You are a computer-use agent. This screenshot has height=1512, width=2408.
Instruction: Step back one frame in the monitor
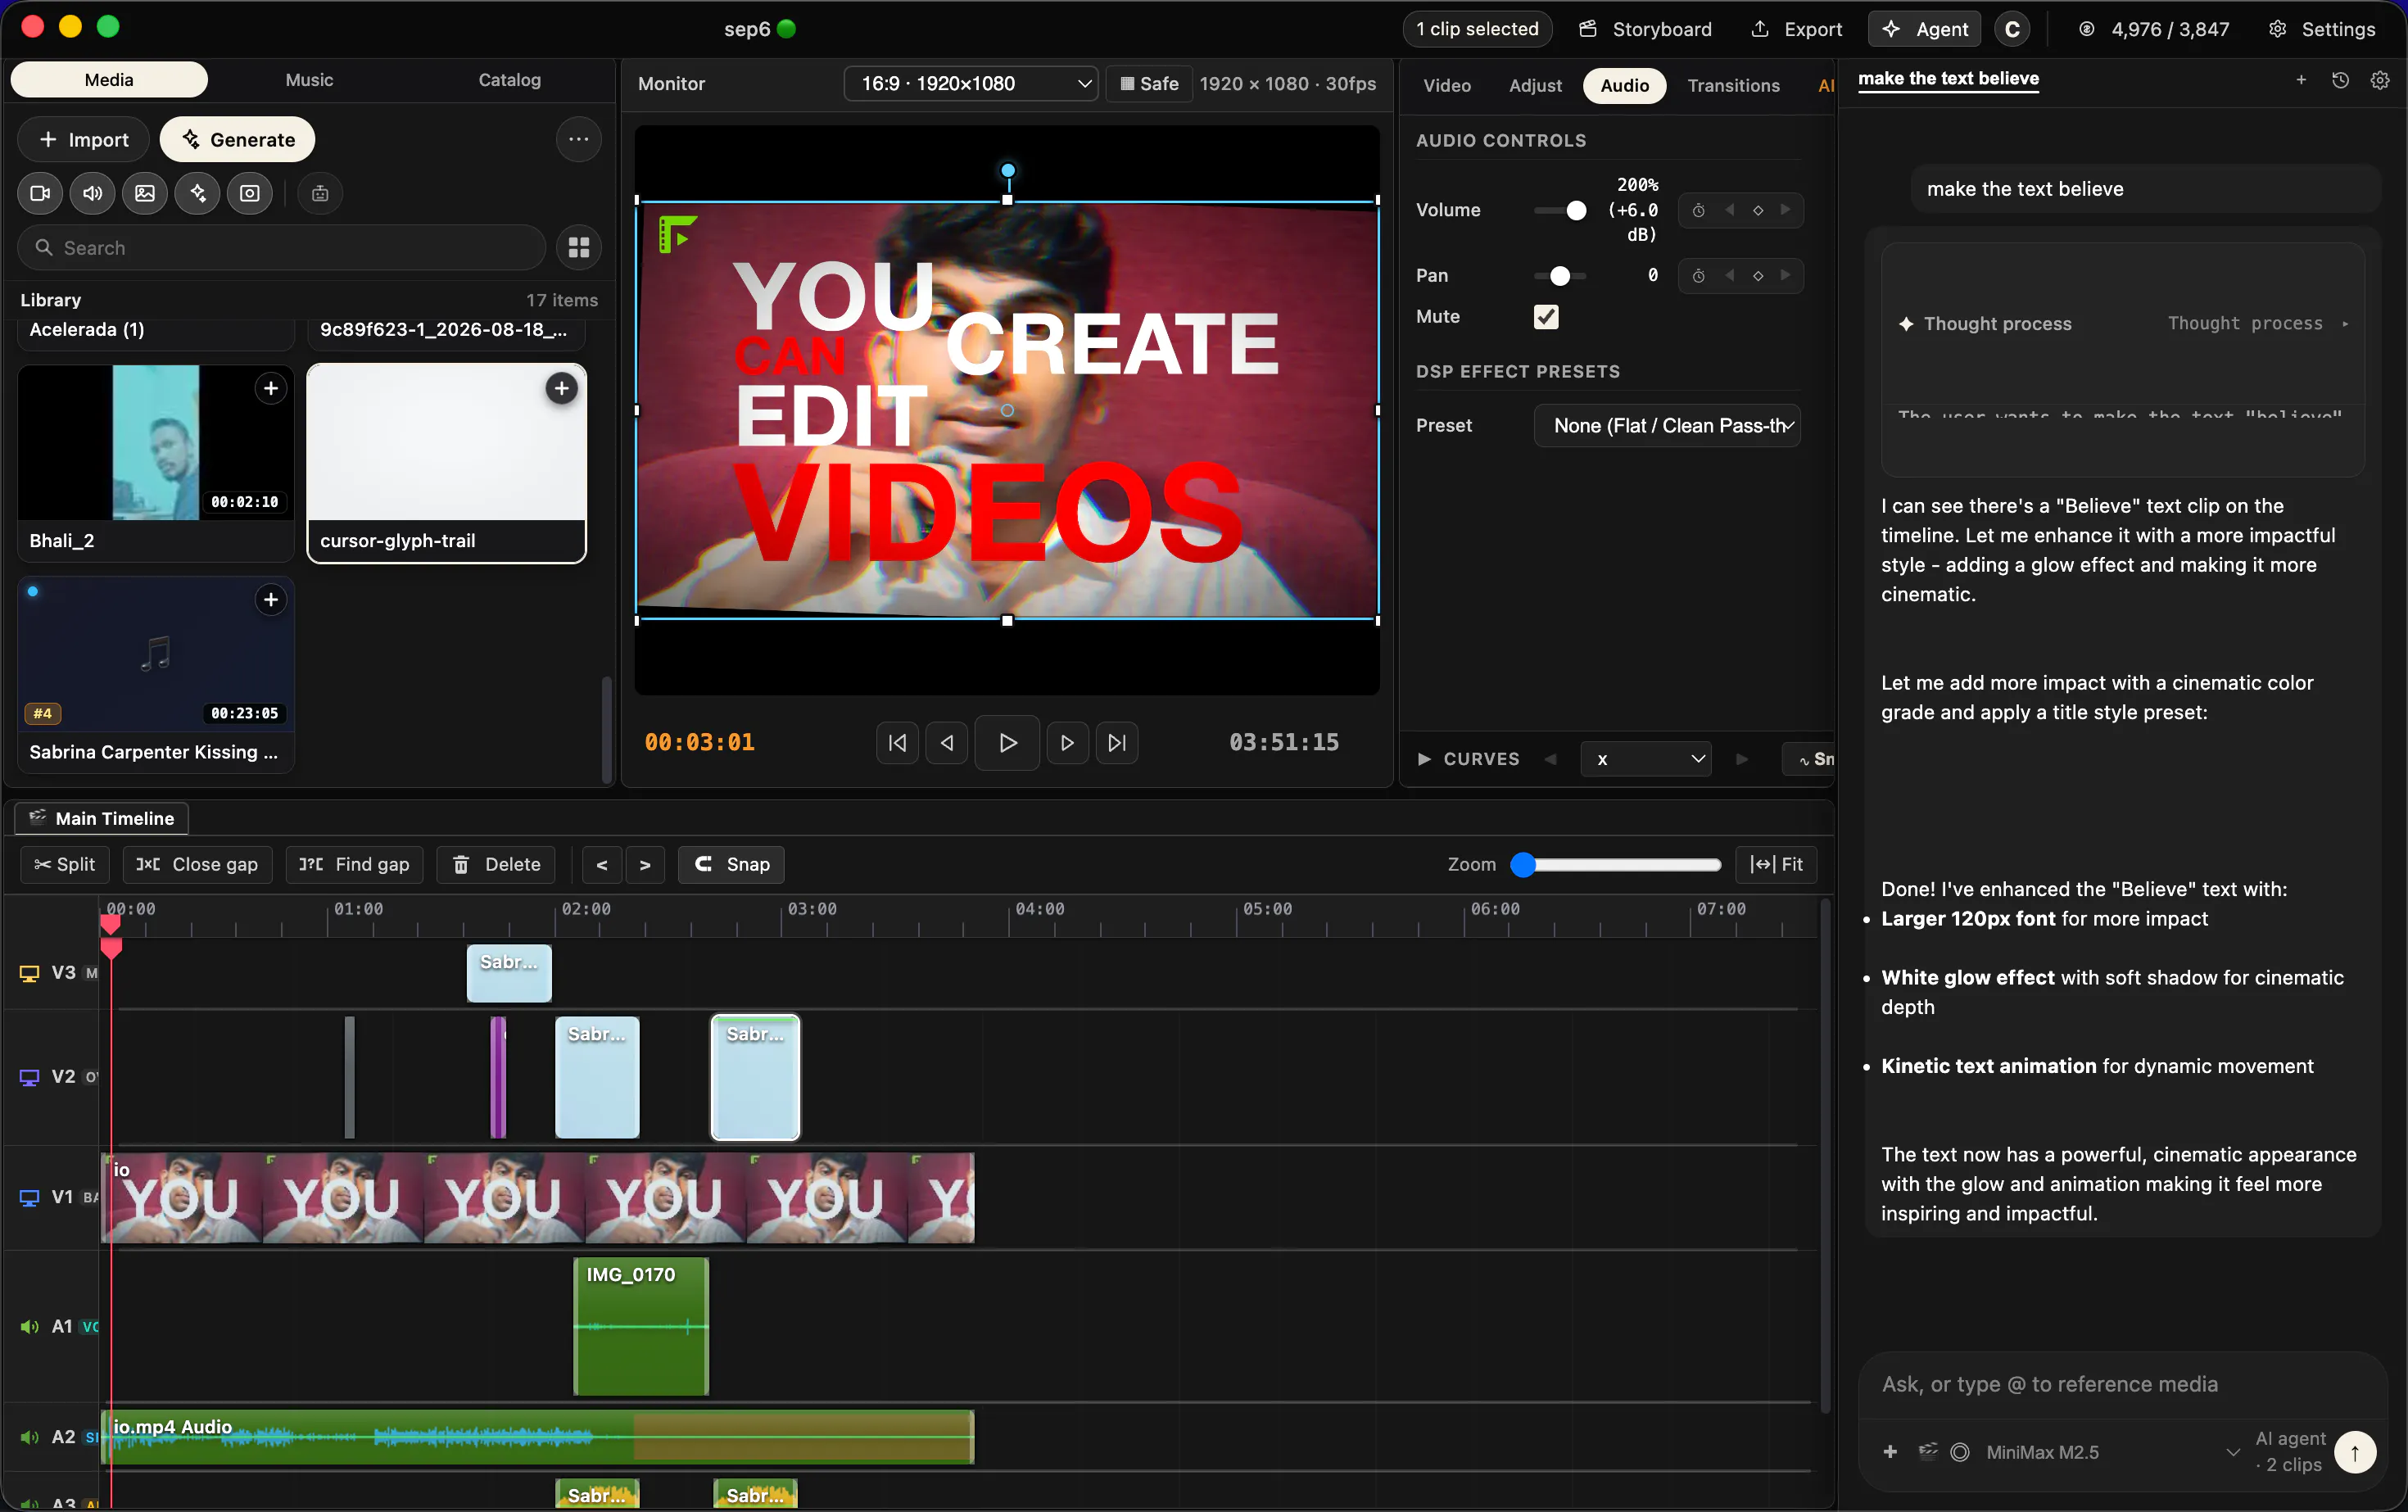pos(947,742)
